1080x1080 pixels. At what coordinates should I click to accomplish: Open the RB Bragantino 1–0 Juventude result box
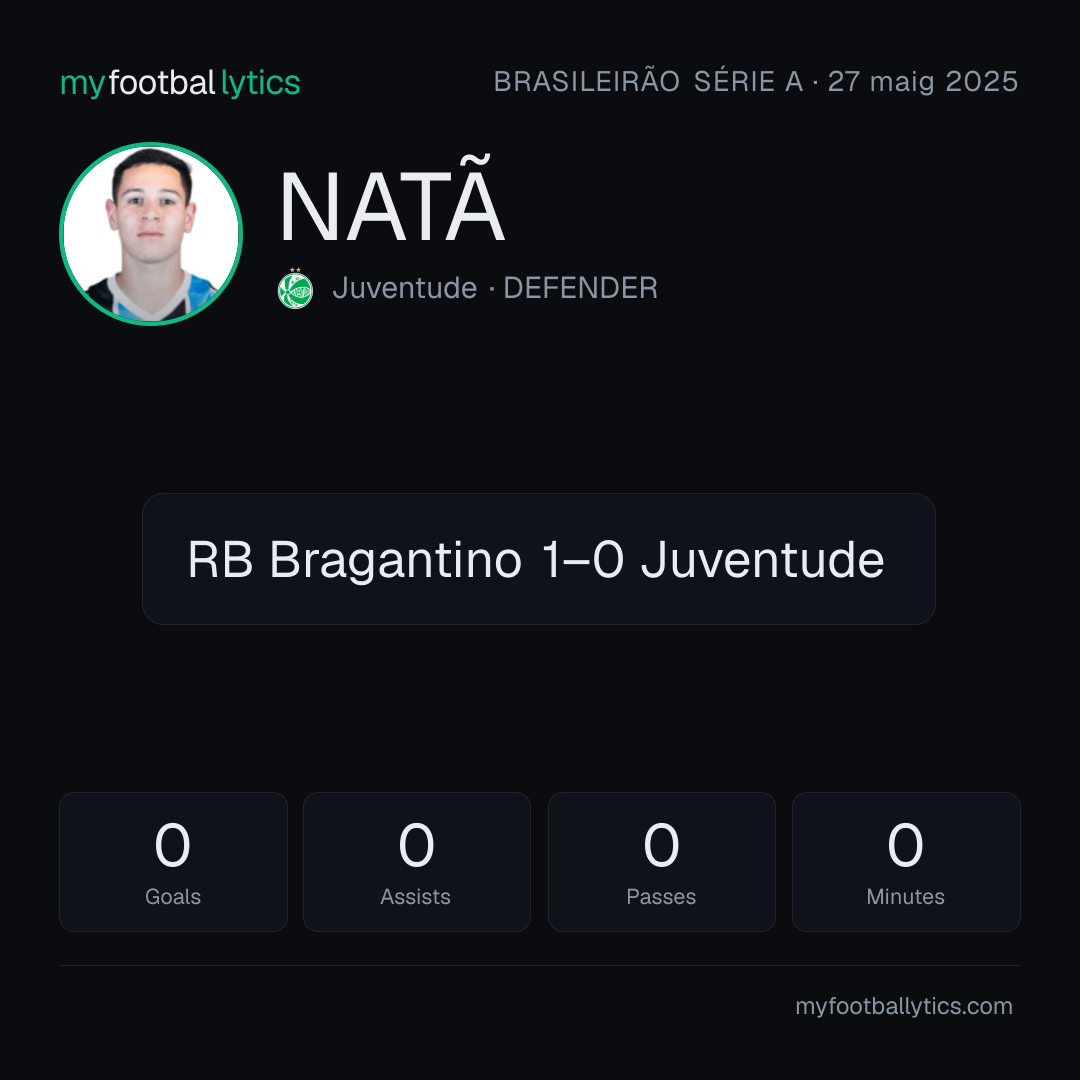click(x=539, y=559)
